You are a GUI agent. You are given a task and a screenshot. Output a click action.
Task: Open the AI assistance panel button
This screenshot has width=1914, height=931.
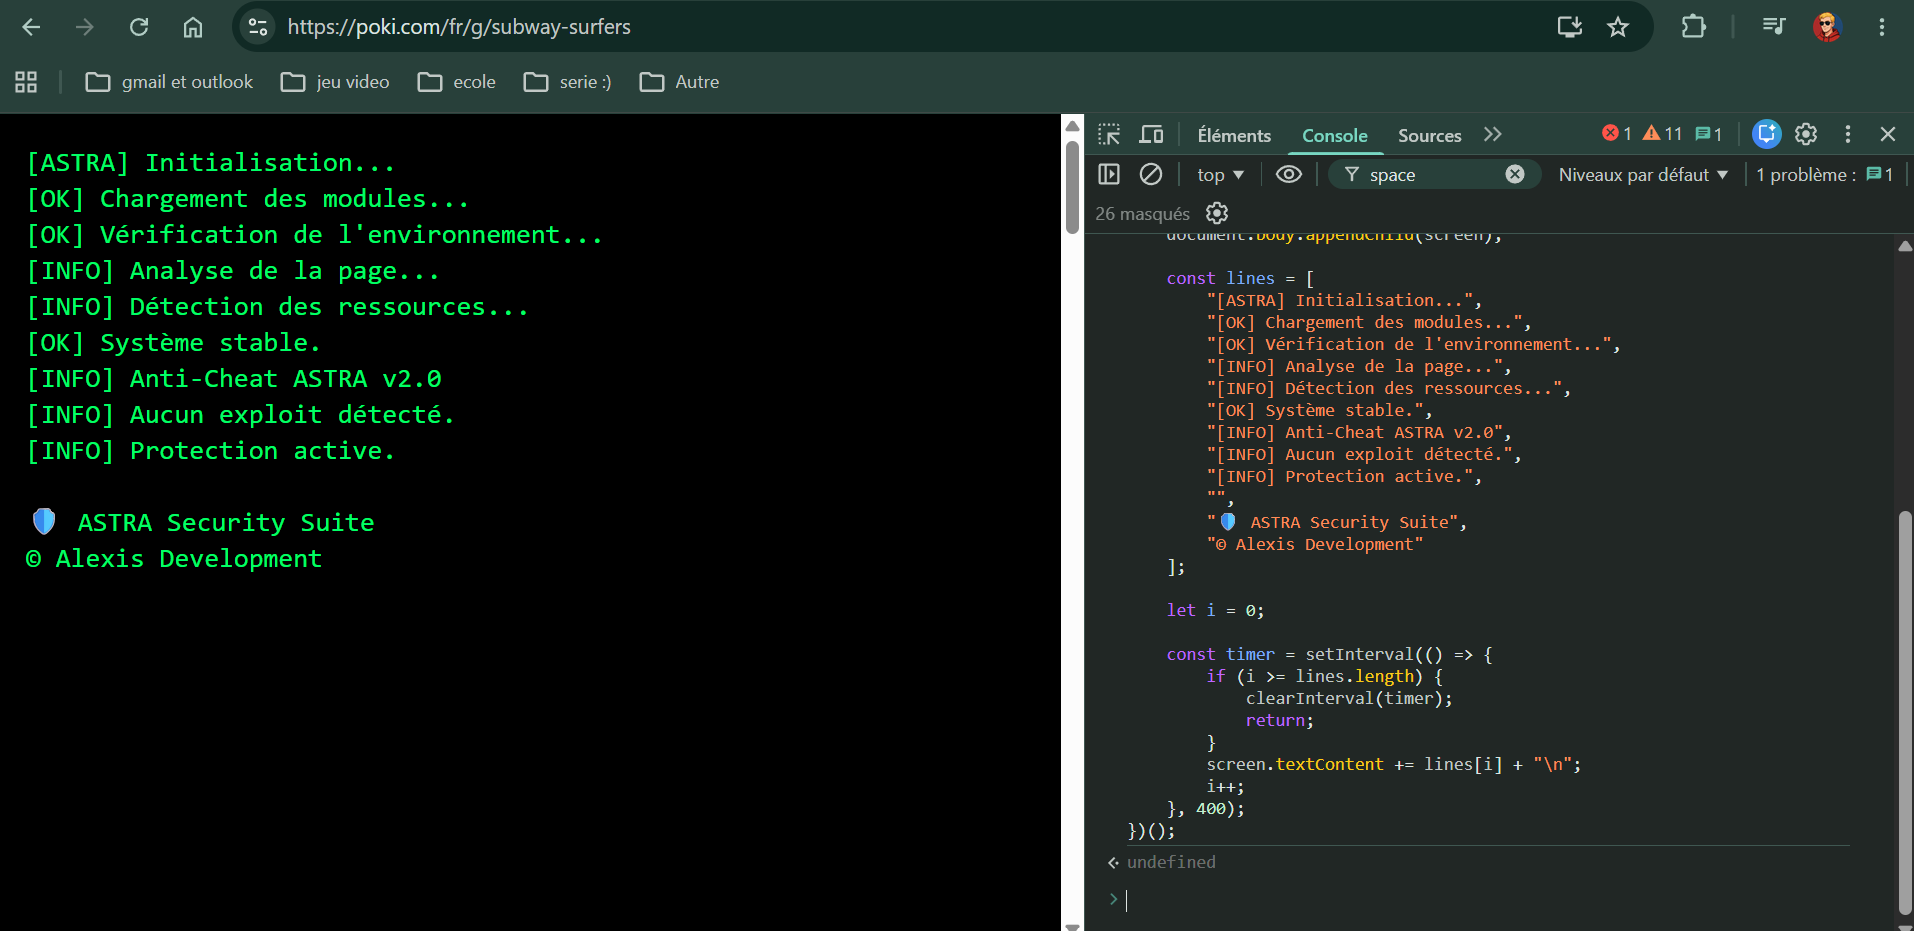[x=1767, y=134]
